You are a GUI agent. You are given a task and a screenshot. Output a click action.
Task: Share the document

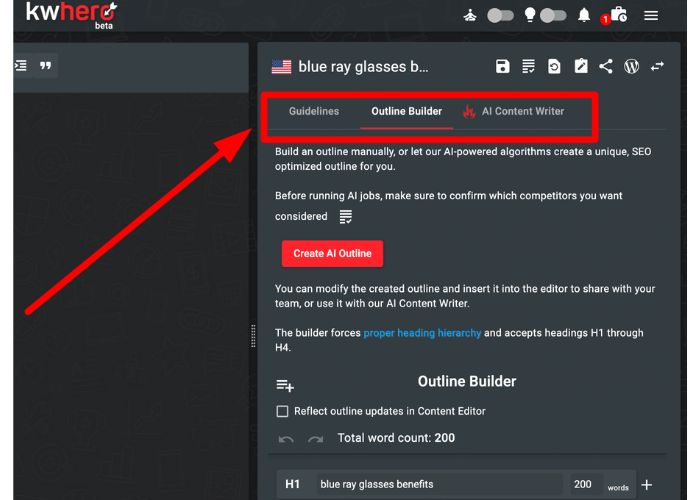(606, 67)
